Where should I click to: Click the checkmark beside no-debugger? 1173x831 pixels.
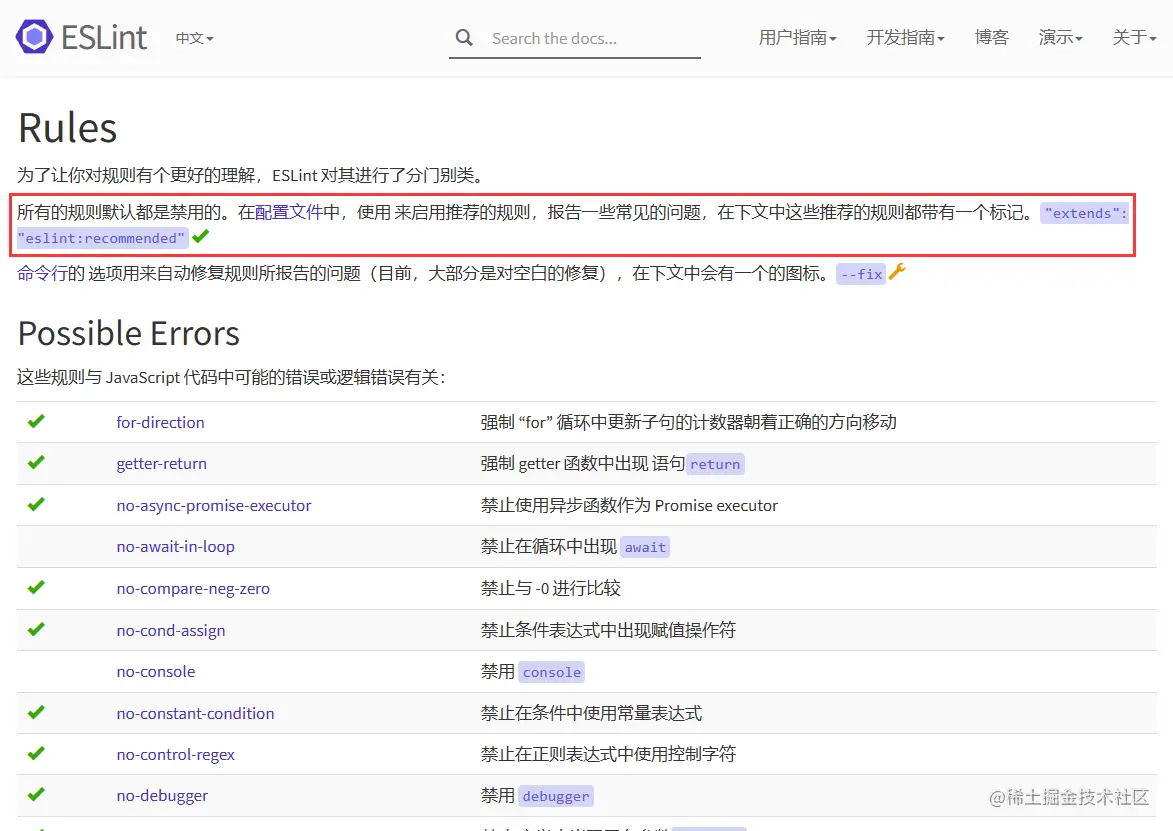(x=36, y=794)
